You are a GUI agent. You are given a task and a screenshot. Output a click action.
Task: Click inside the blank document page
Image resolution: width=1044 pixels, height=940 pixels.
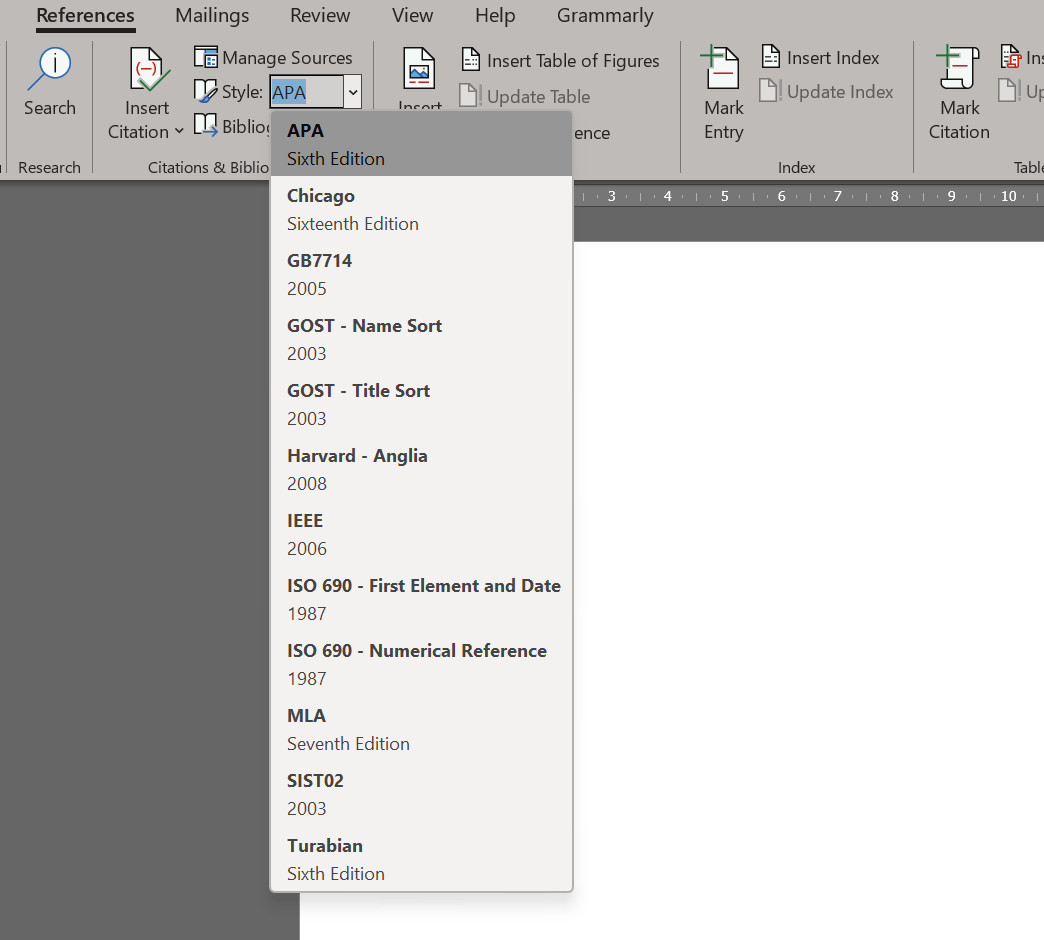click(808, 590)
